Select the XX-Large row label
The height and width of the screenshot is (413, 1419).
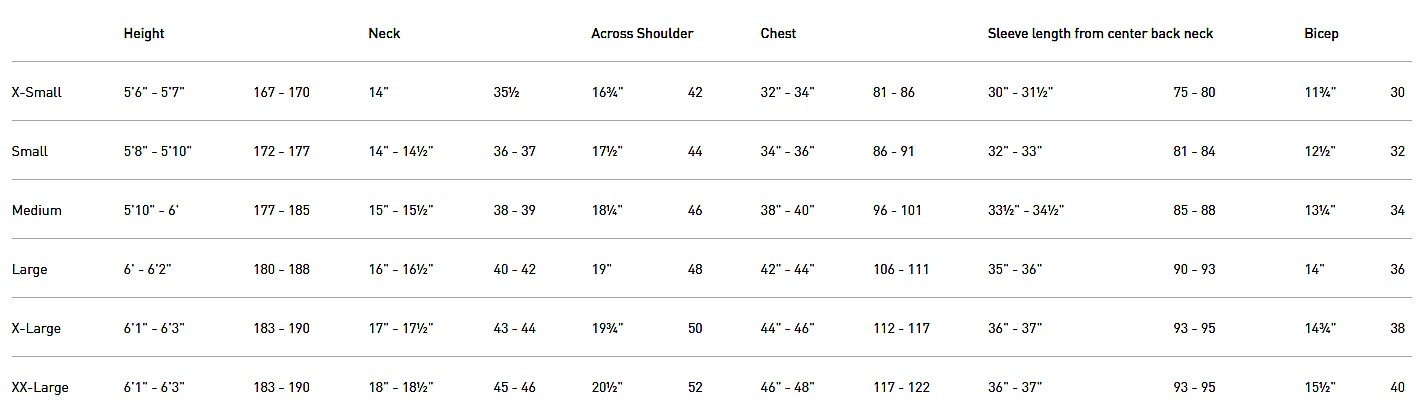(40, 387)
